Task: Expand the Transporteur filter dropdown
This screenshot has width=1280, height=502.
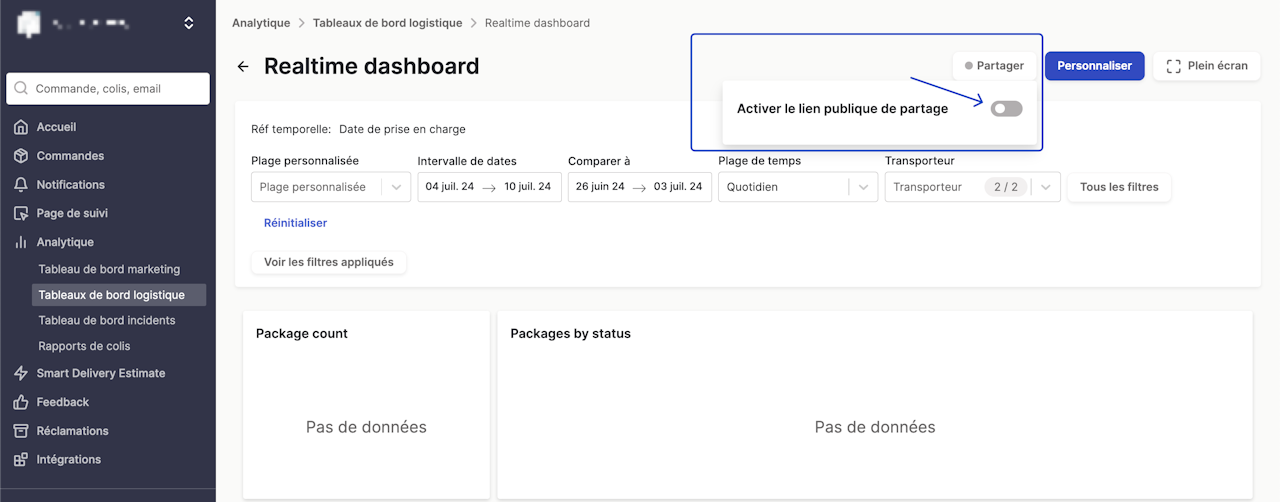Action: (x=1046, y=187)
